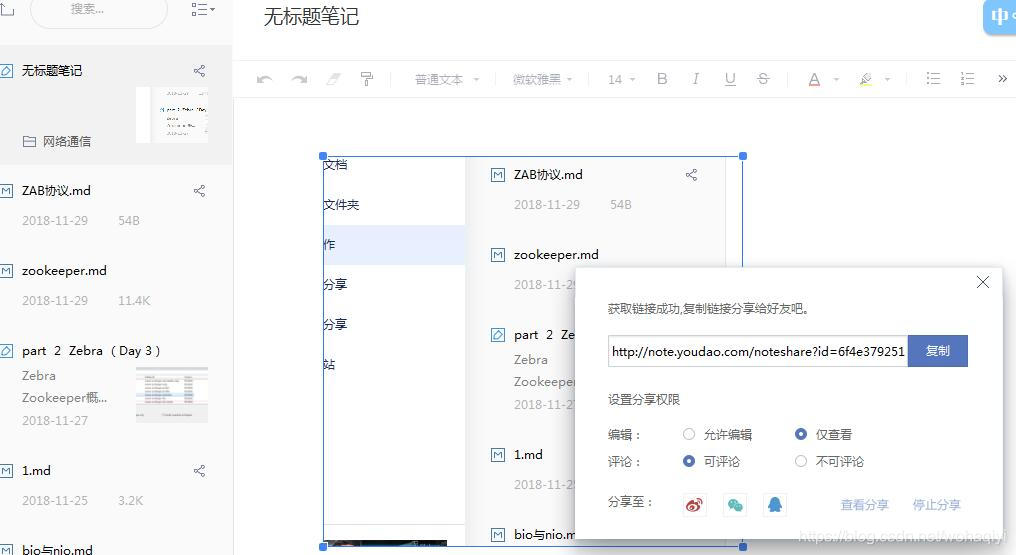Open the font size 14 dropdown
The width and height of the screenshot is (1016, 555).
click(x=621, y=80)
